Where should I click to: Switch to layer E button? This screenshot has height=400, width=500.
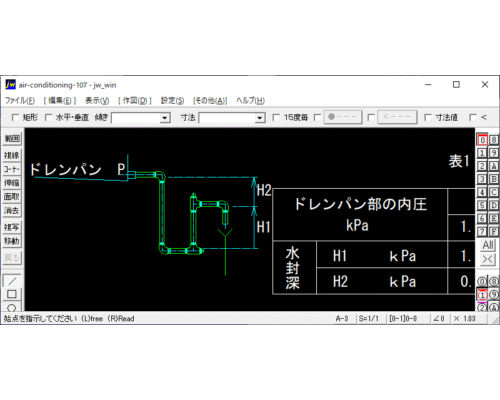(494, 218)
